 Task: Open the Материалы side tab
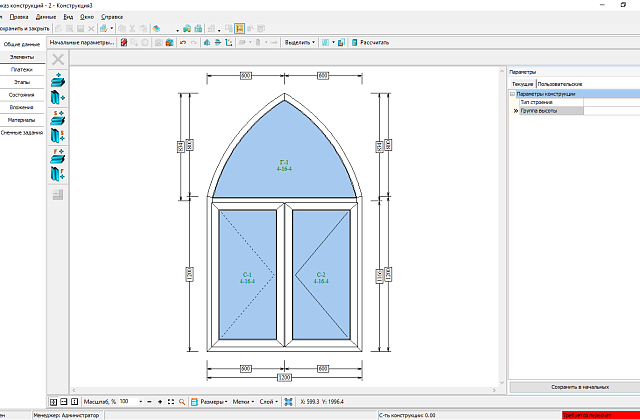point(22,120)
